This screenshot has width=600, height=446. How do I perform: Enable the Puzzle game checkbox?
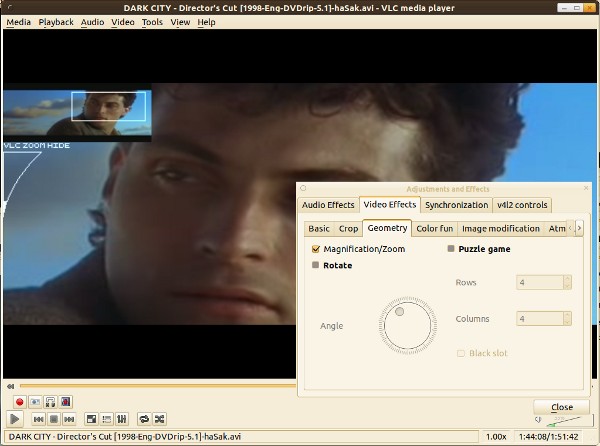coord(451,249)
